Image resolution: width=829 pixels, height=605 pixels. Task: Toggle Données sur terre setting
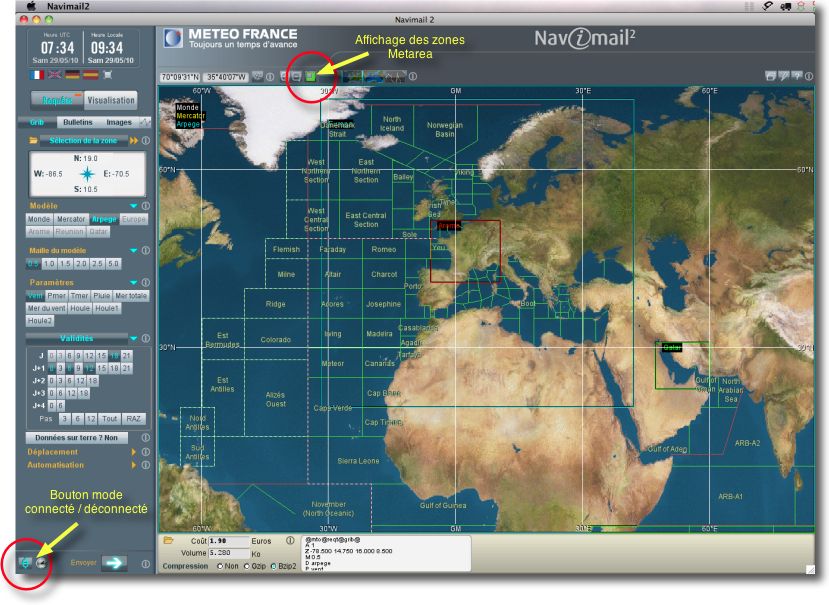pyautogui.click(x=76, y=438)
